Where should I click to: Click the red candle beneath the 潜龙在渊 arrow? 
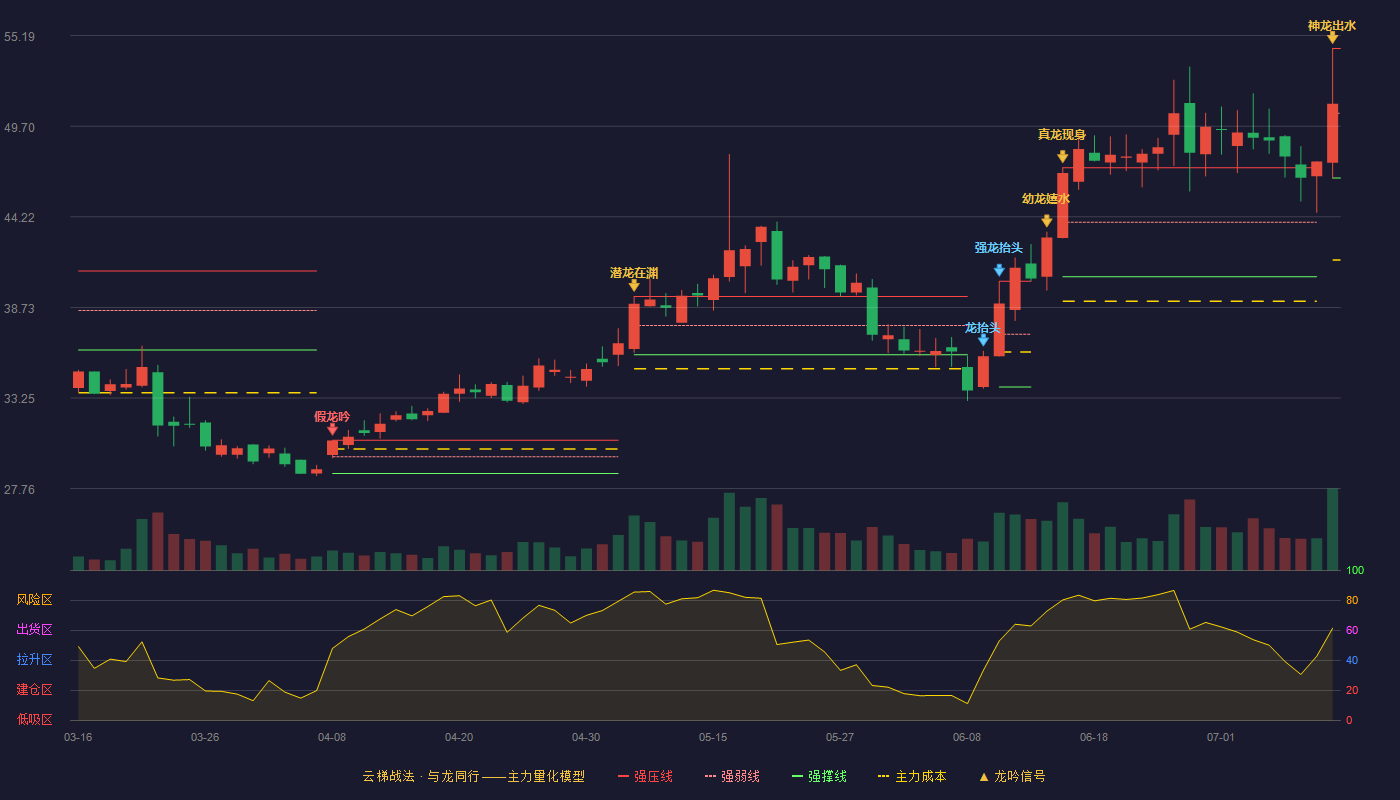coord(634,326)
